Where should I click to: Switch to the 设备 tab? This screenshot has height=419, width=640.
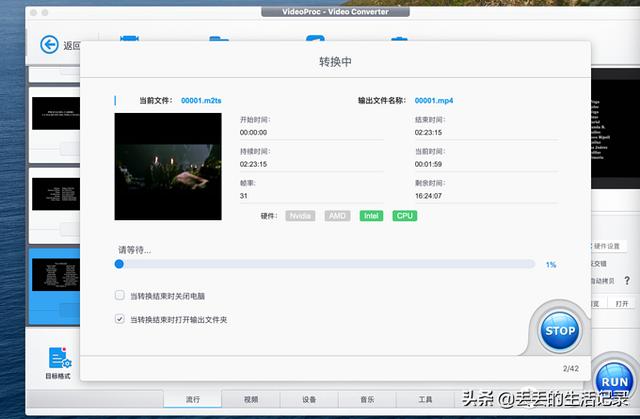tap(309, 399)
